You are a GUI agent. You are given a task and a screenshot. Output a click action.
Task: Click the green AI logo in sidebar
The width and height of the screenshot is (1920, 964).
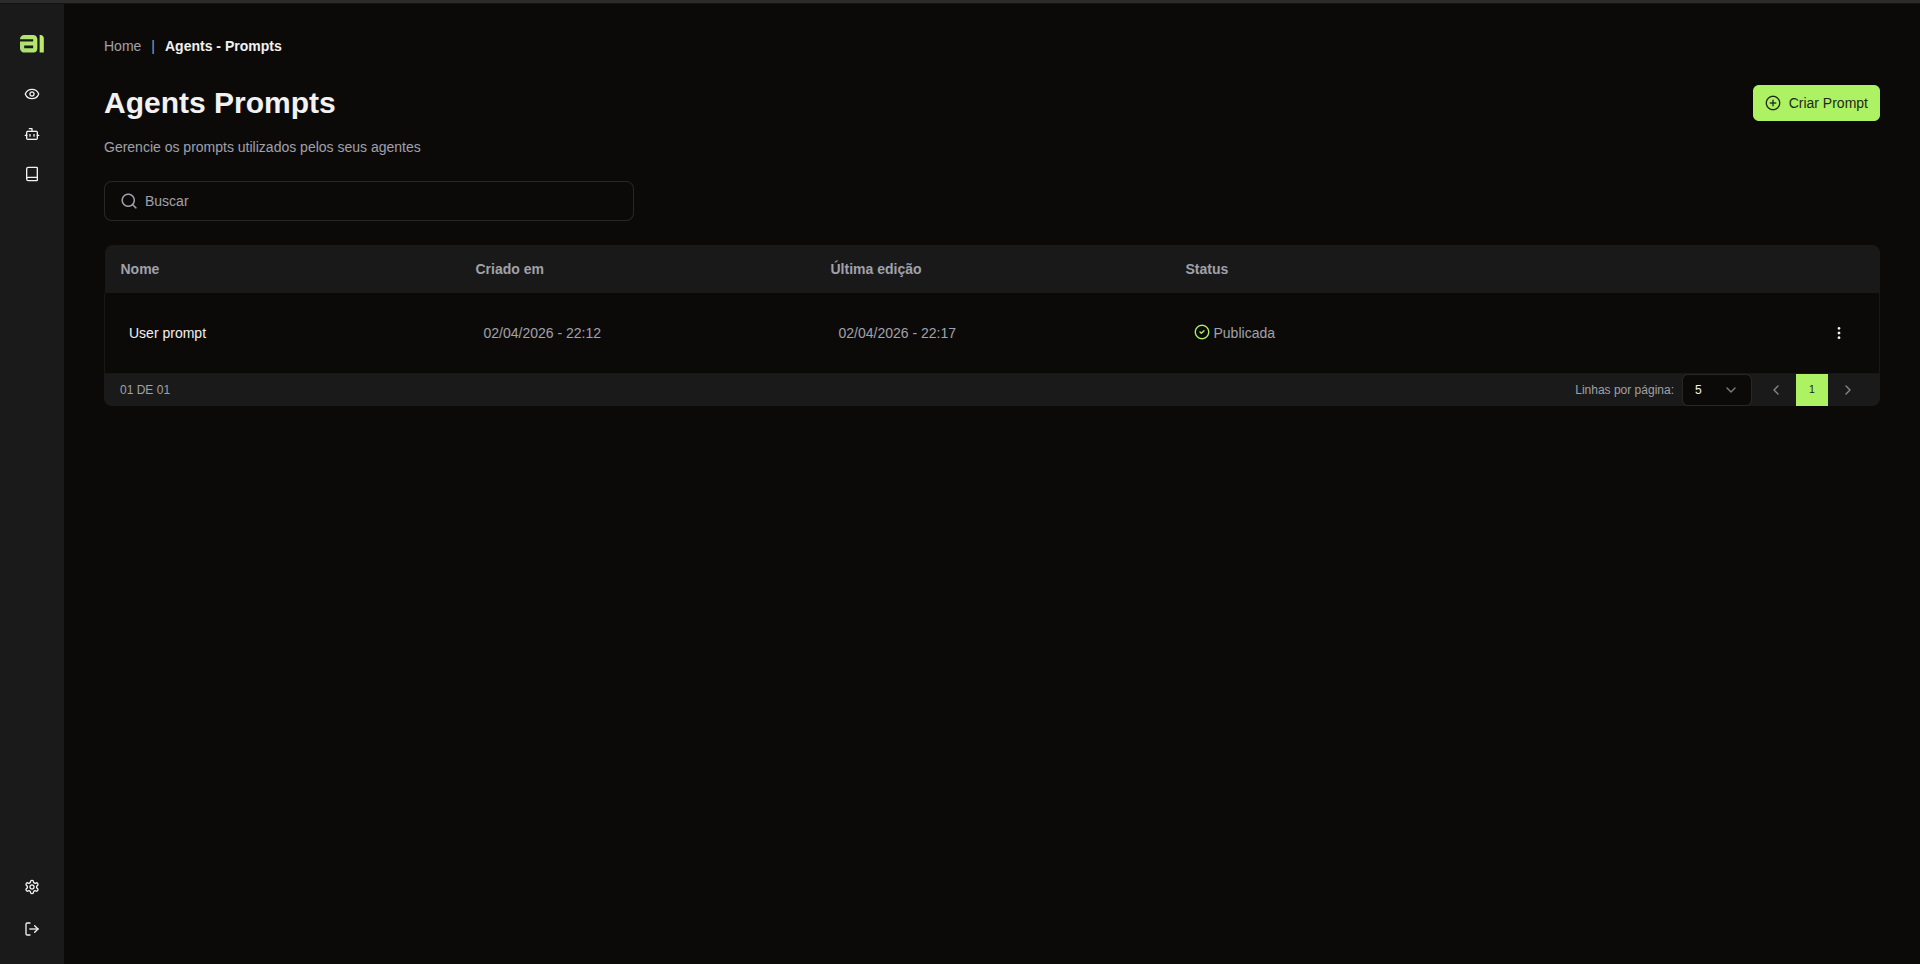(32, 43)
